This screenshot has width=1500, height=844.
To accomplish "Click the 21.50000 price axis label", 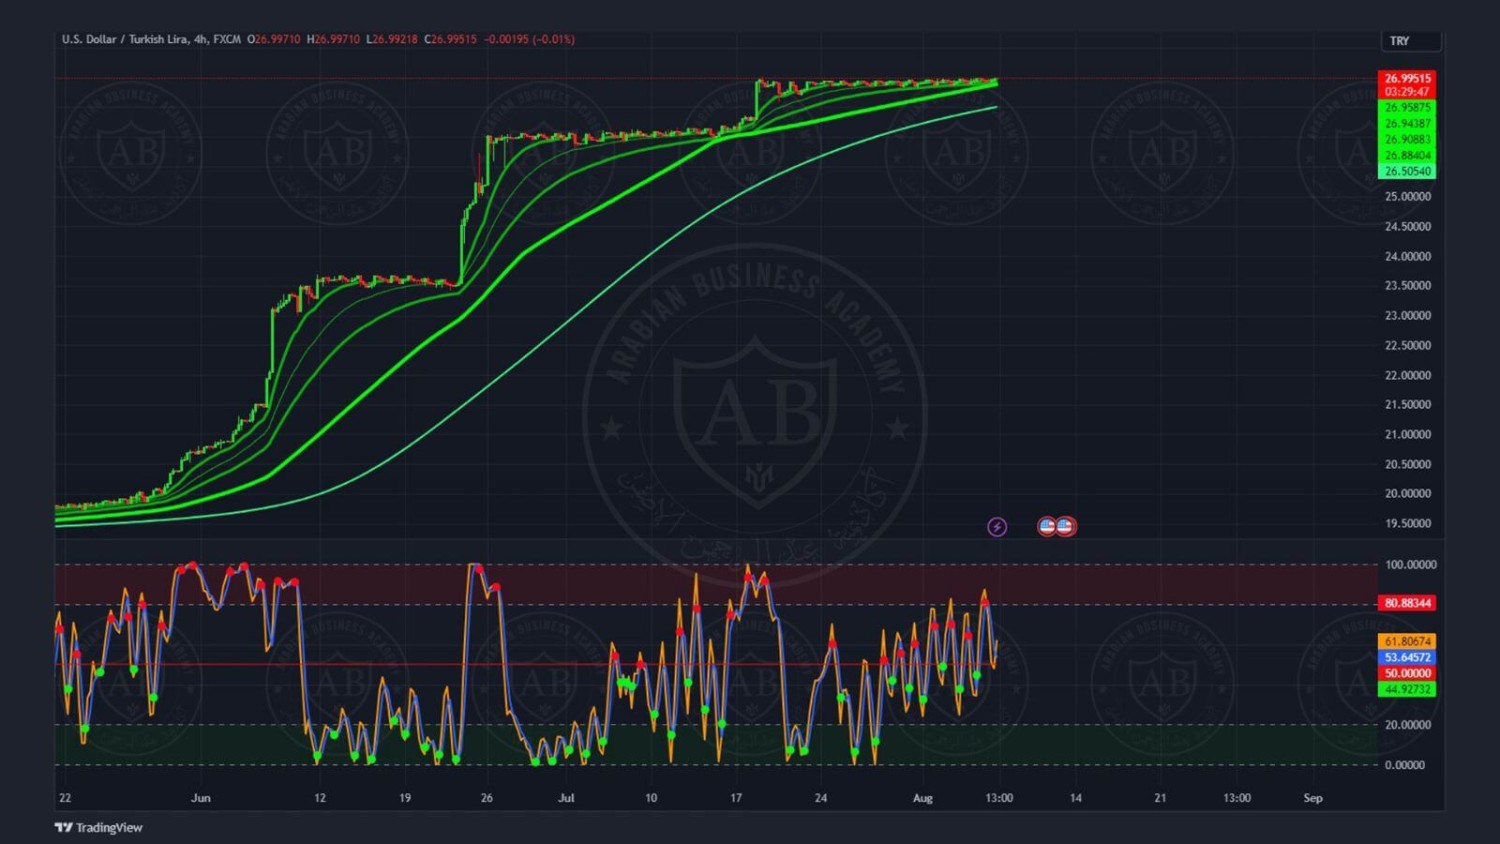I will (1407, 404).
